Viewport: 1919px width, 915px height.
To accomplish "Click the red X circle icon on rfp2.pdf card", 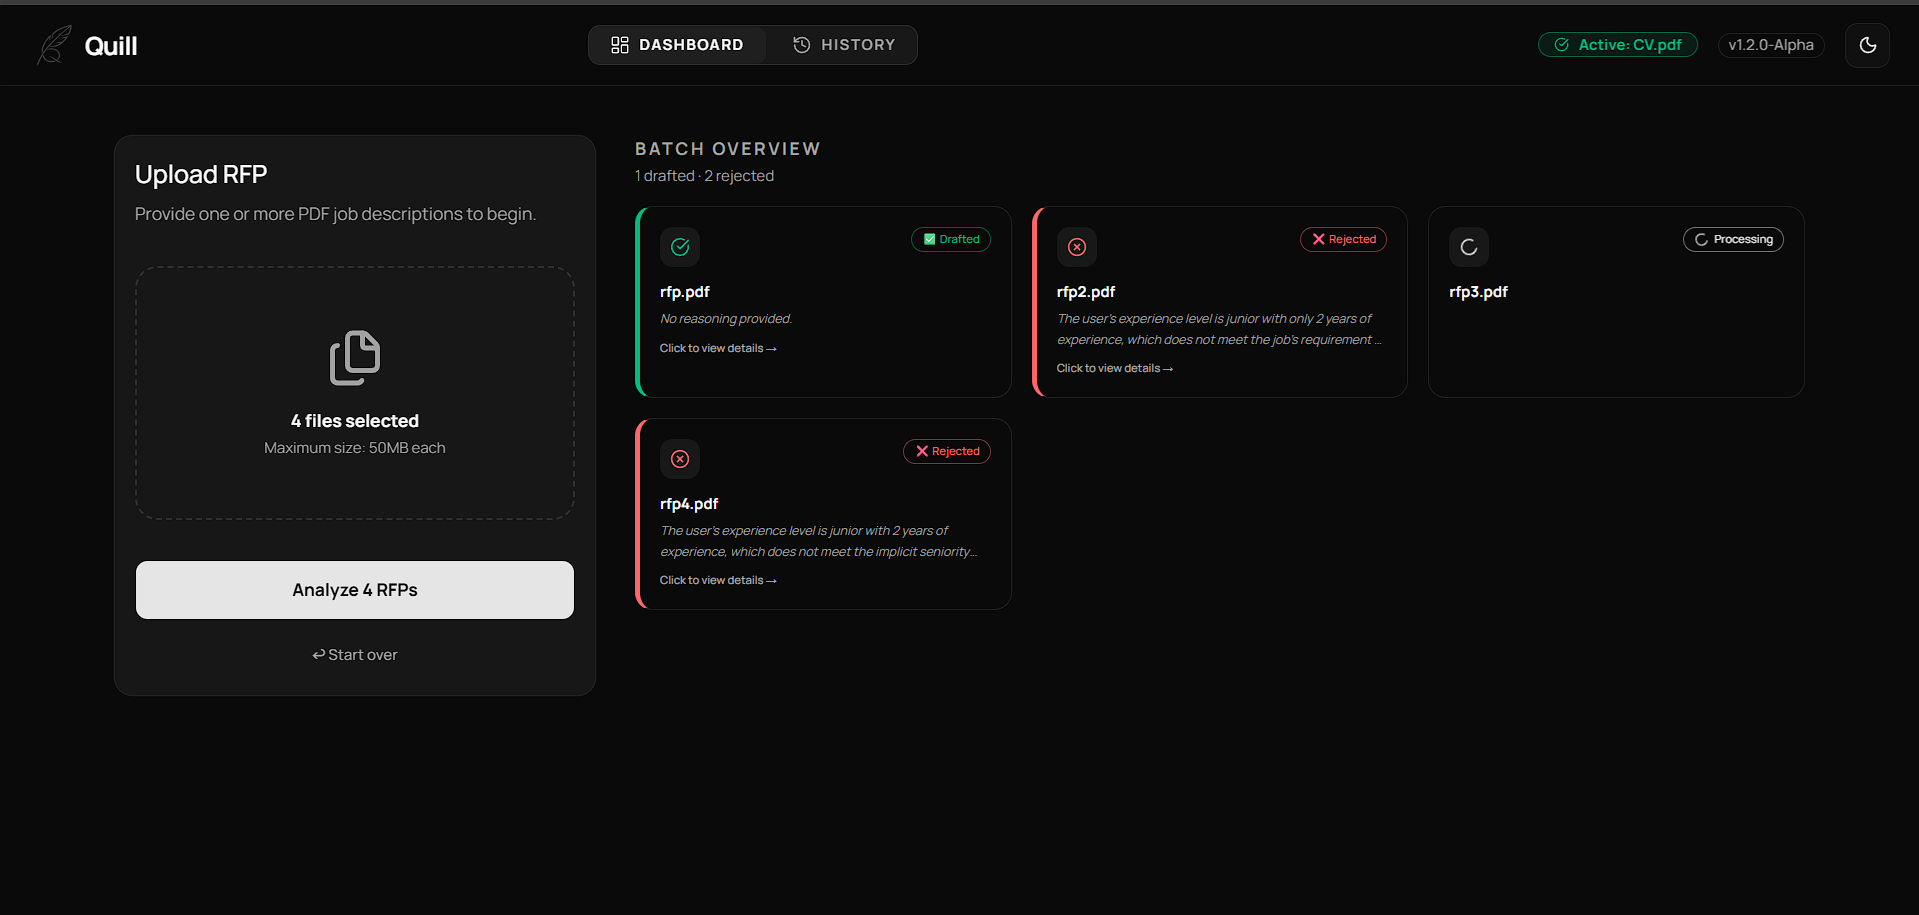I will pyautogui.click(x=1077, y=247).
